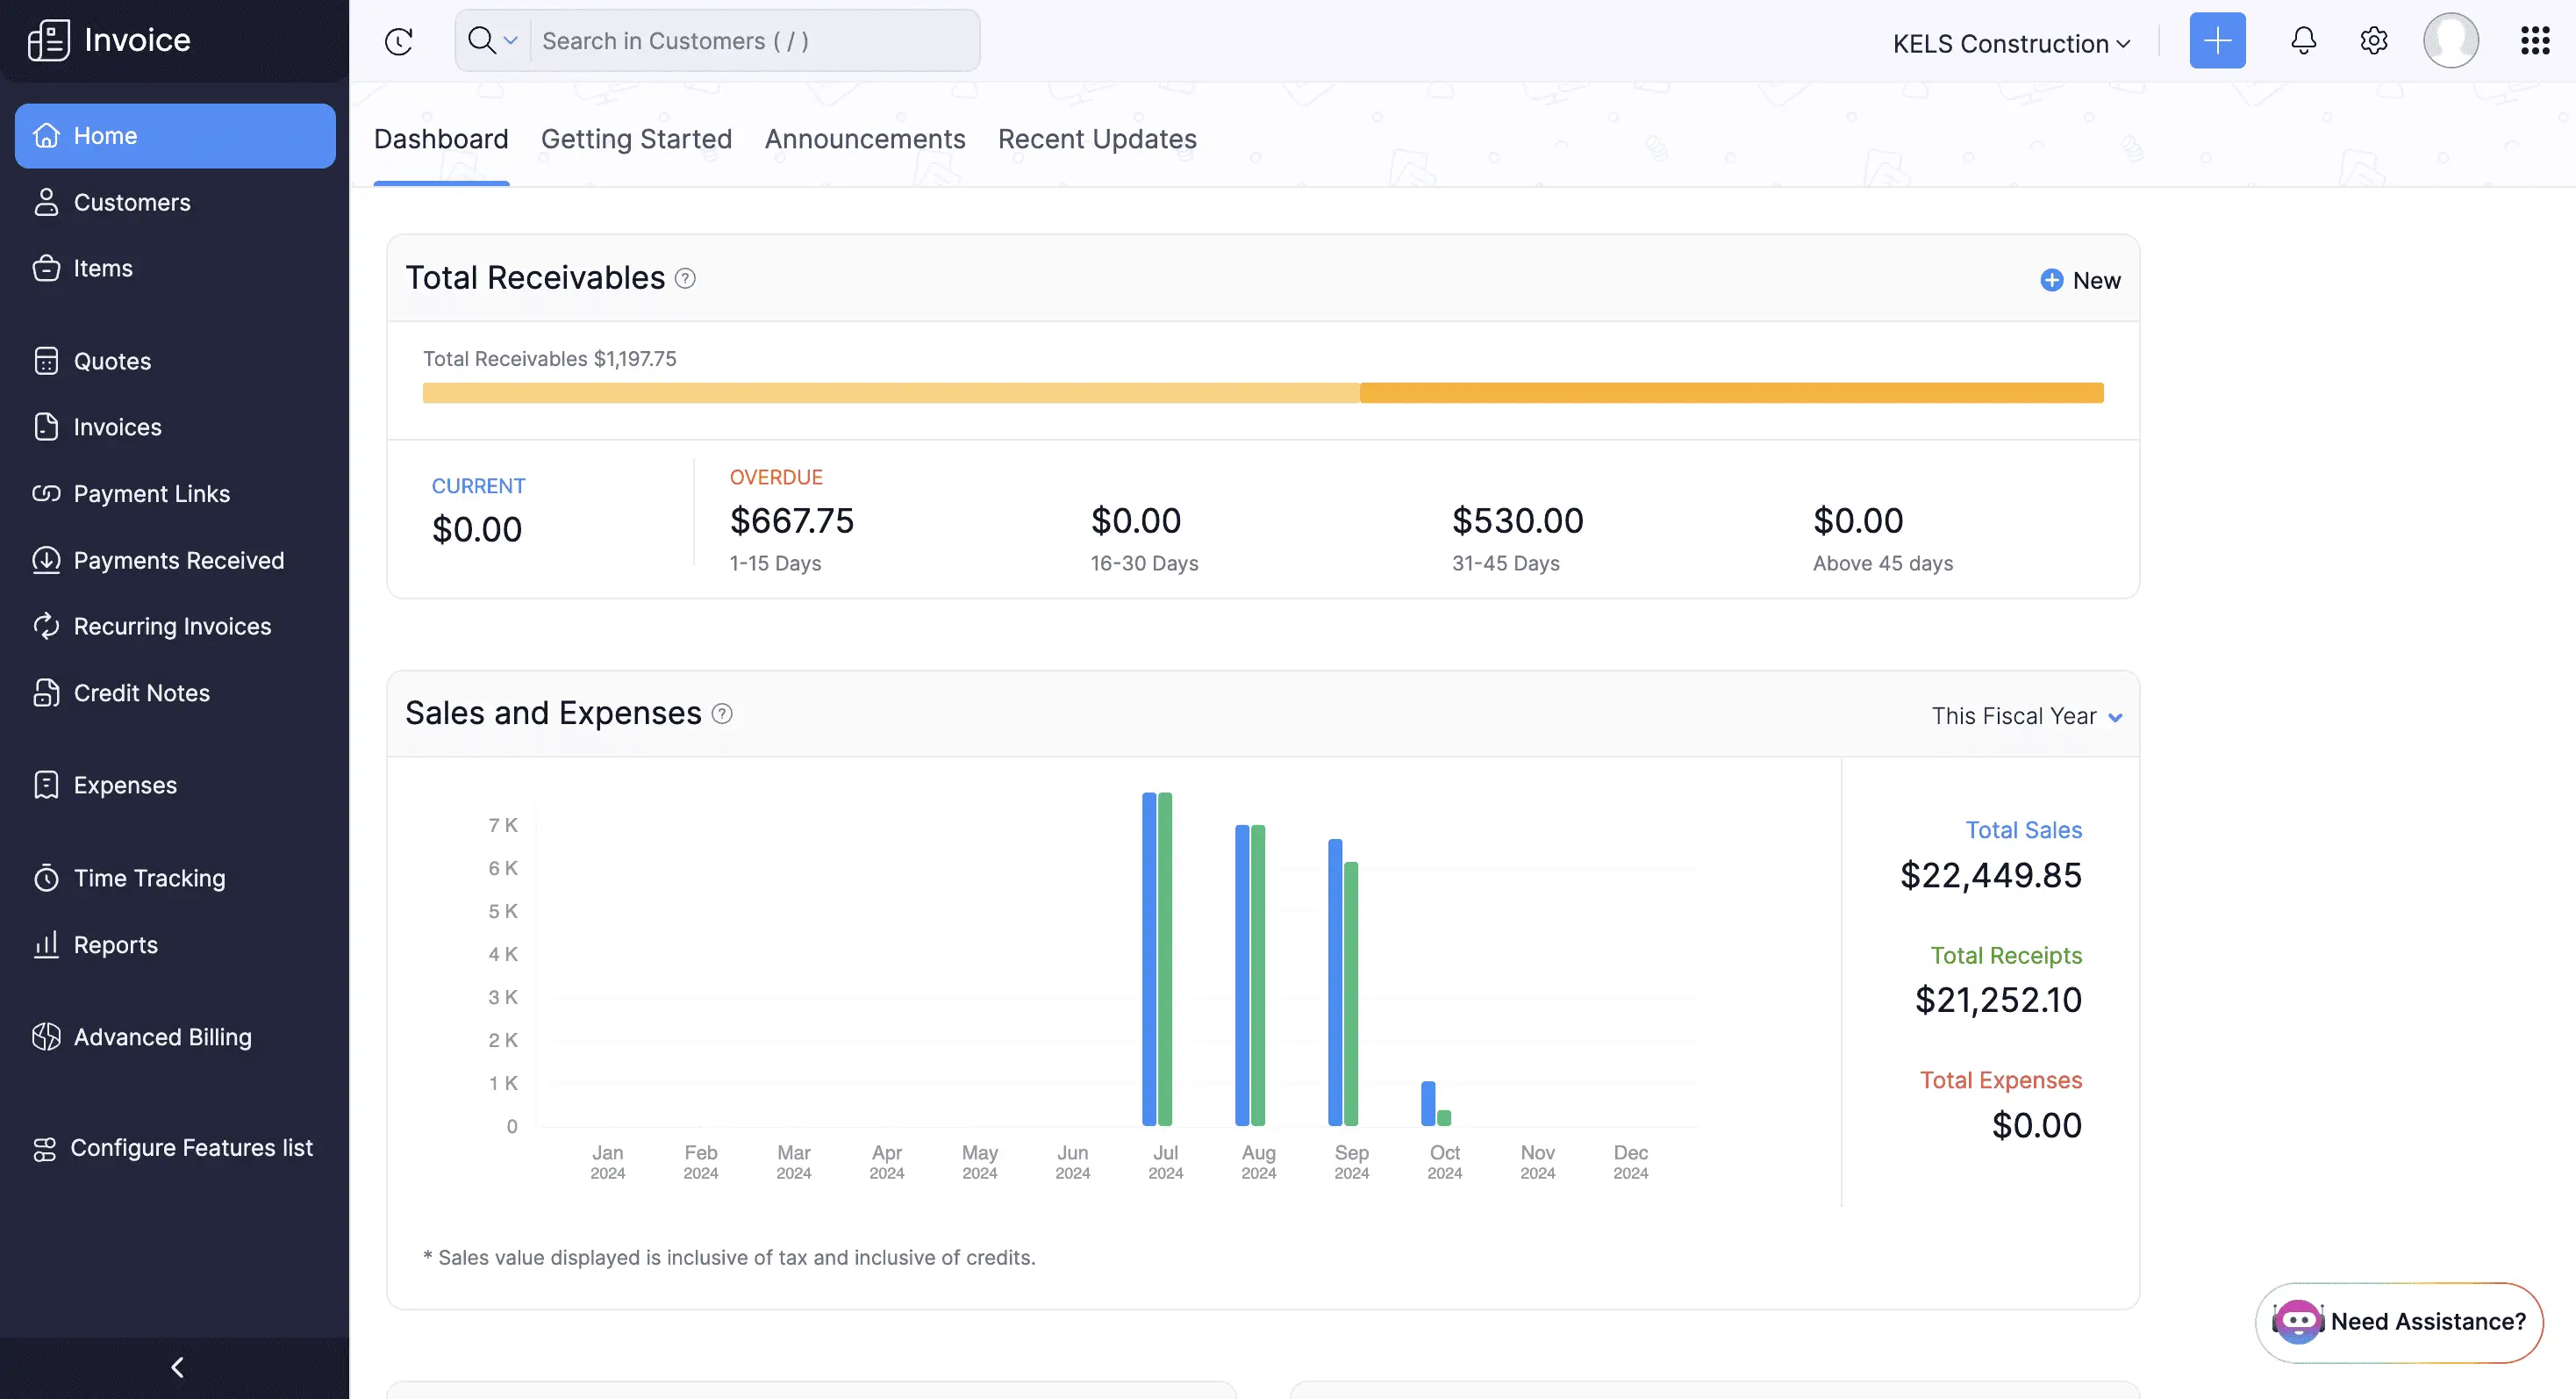Select Credit Notes module
The image size is (2576, 1399).
(x=141, y=692)
